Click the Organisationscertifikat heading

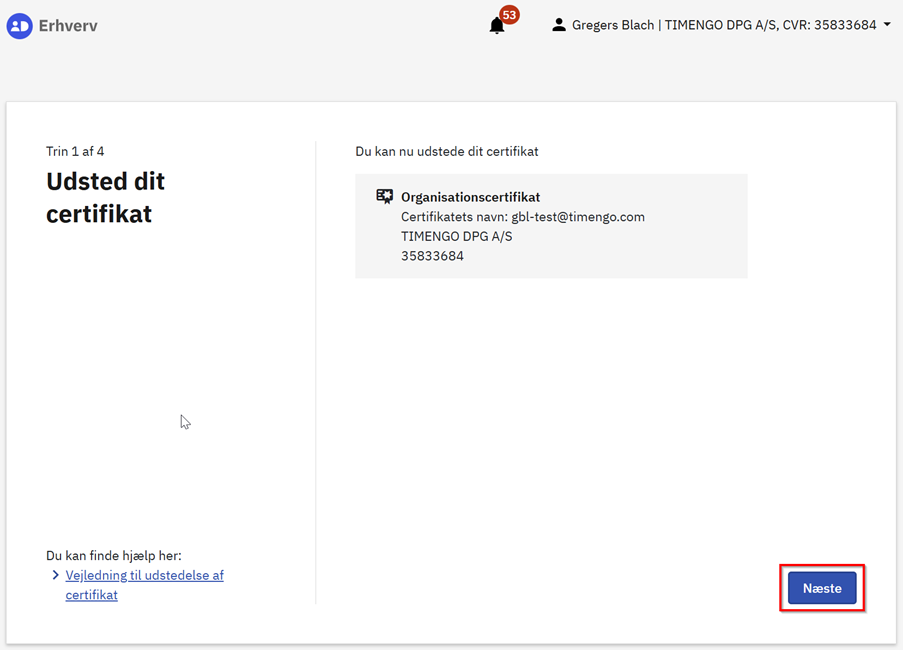[x=470, y=197]
